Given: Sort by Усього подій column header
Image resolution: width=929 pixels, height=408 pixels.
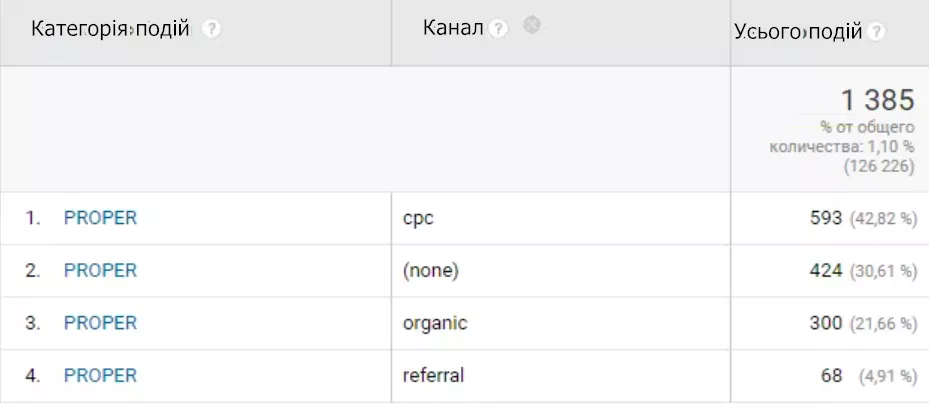Looking at the screenshot, I should 798,31.
